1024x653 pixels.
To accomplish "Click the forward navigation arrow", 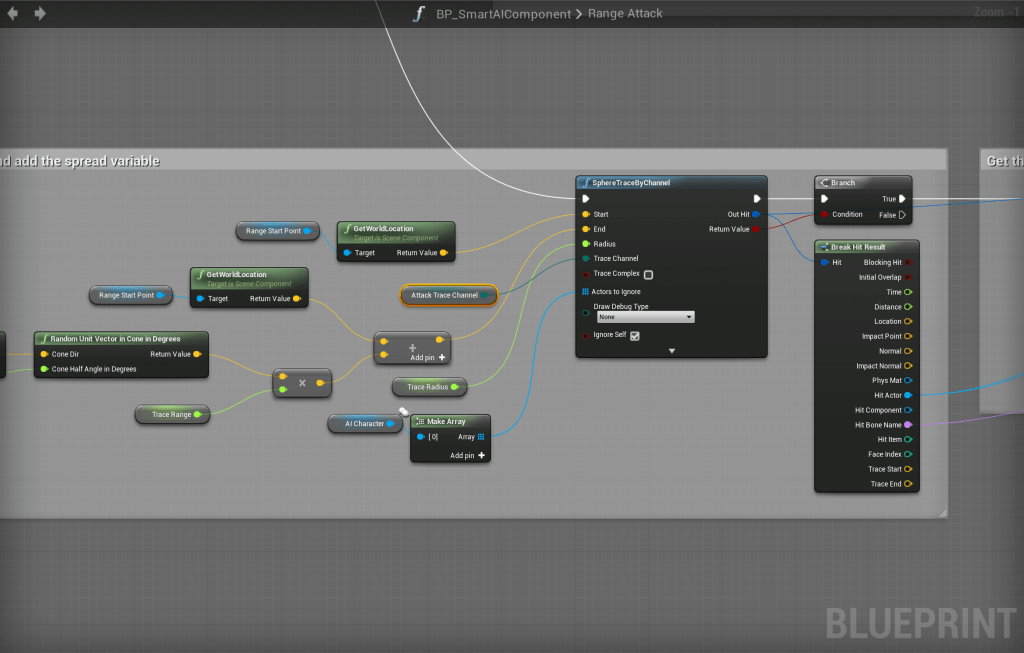I will coord(40,13).
